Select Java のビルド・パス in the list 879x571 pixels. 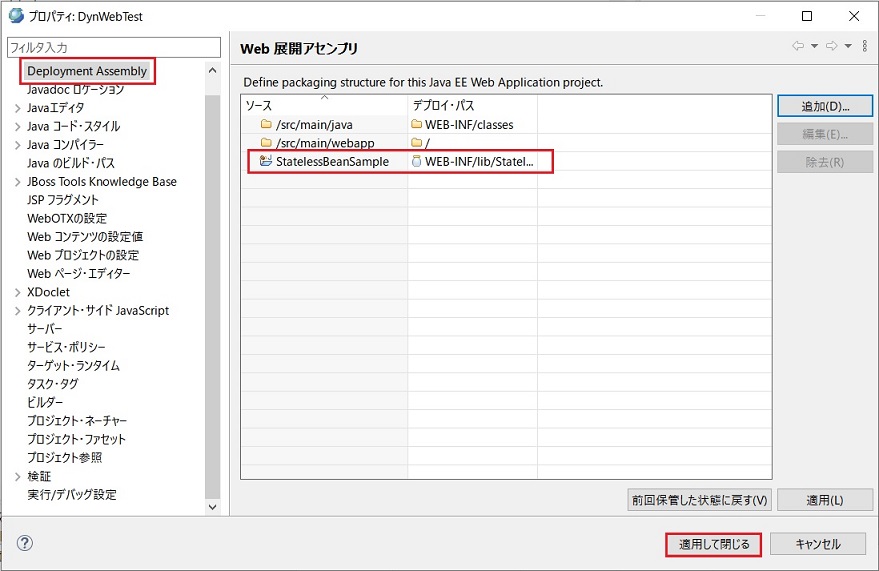71,163
